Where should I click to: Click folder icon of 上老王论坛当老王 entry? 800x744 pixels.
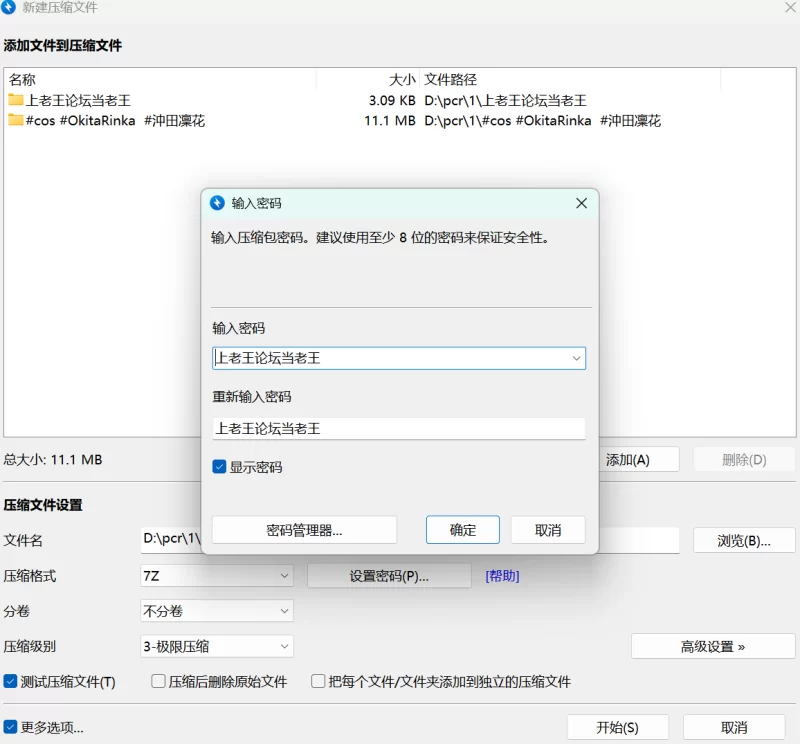(x=15, y=100)
